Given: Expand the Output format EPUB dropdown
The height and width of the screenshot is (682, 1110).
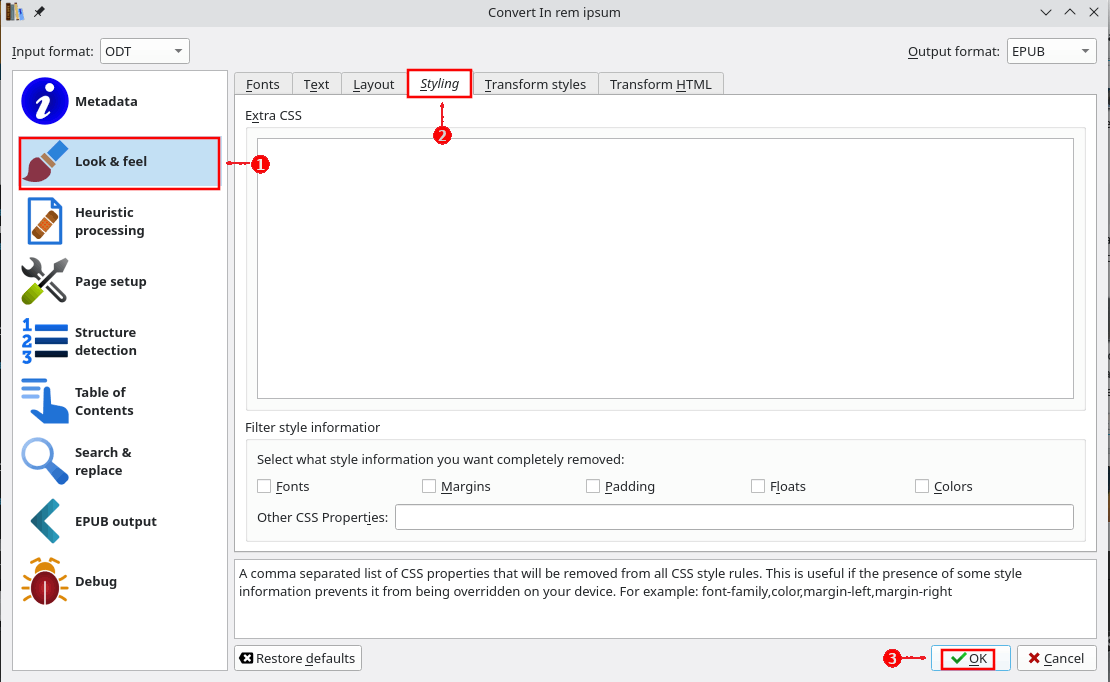Looking at the screenshot, I should coord(1051,51).
